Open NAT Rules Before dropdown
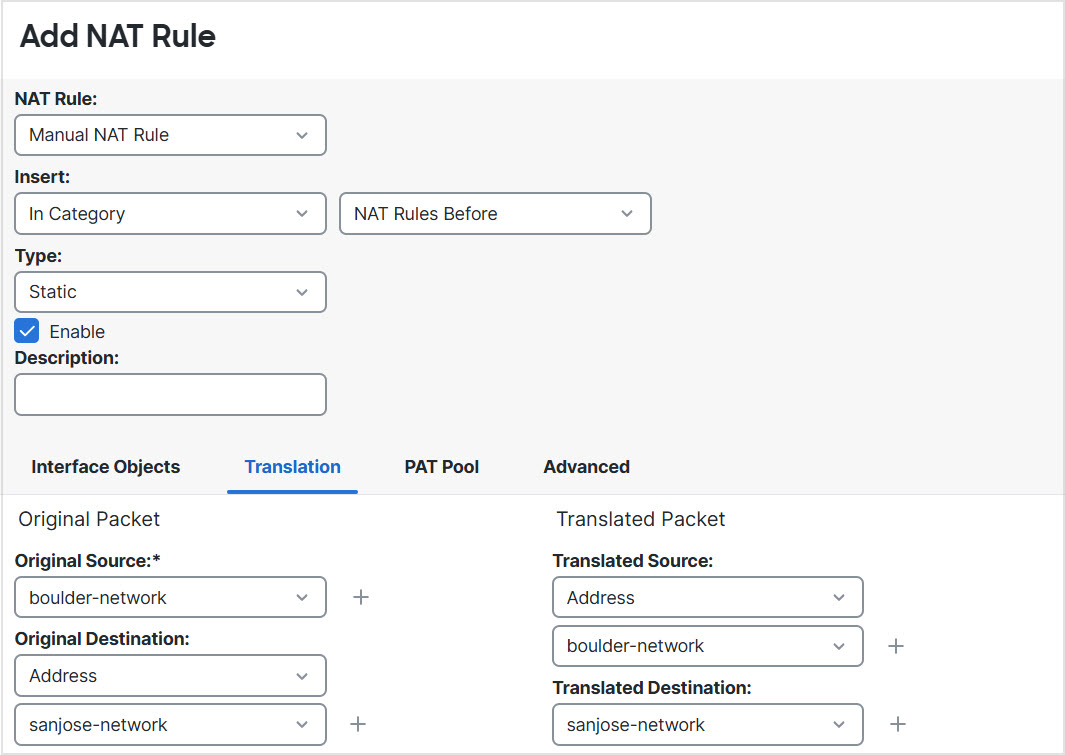 [x=495, y=214]
